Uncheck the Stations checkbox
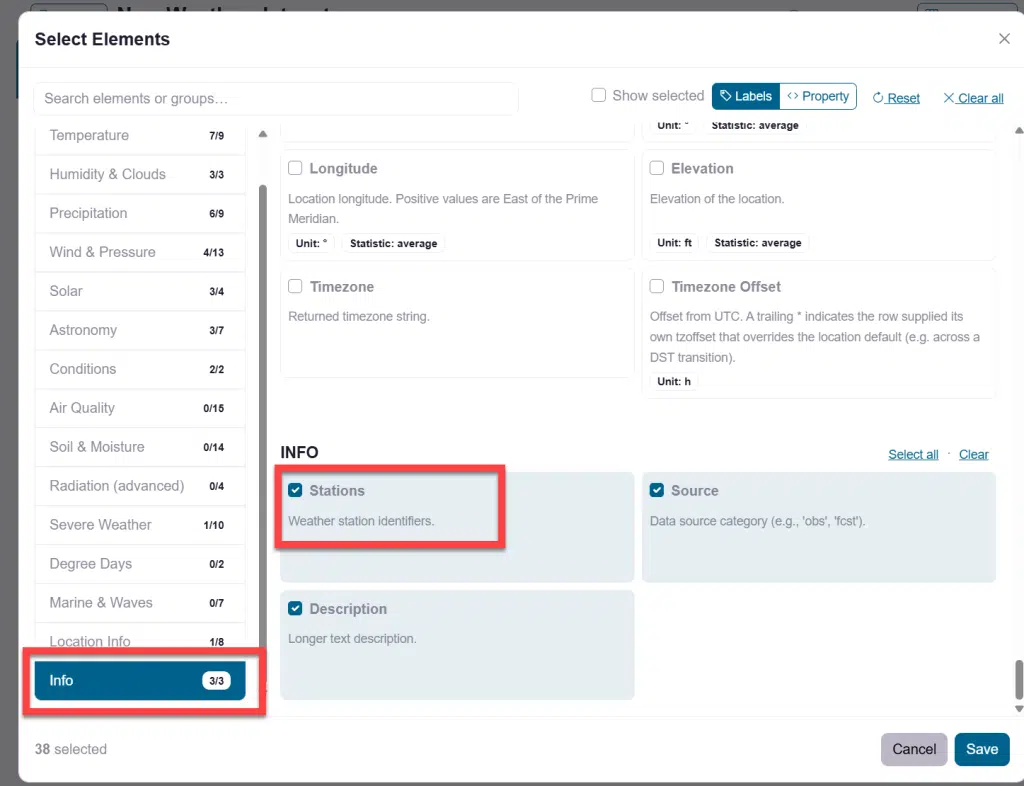The width and height of the screenshot is (1024, 786). pyautogui.click(x=295, y=490)
